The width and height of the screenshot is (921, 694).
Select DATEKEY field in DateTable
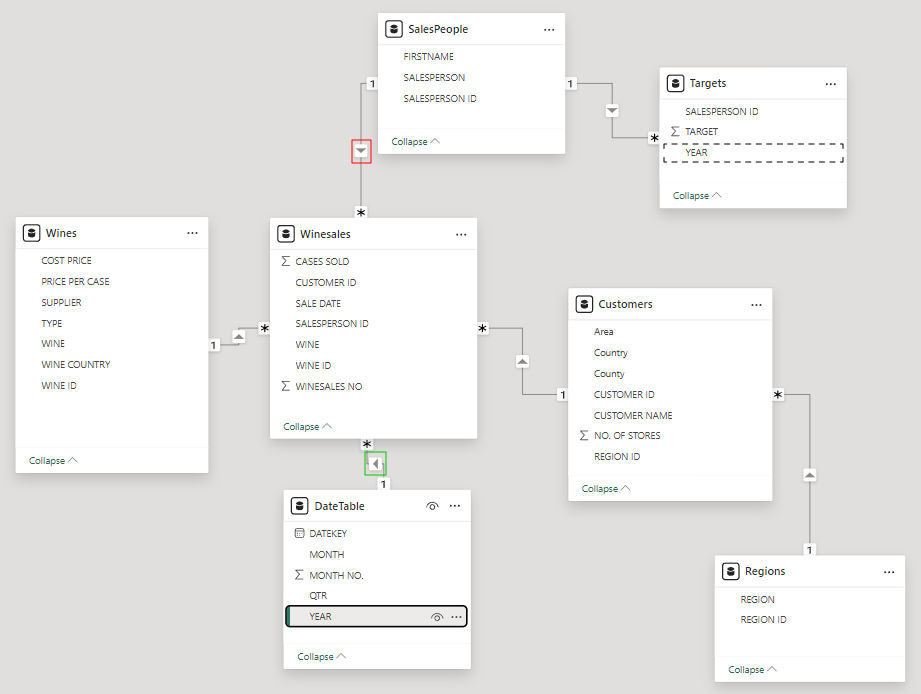point(328,534)
